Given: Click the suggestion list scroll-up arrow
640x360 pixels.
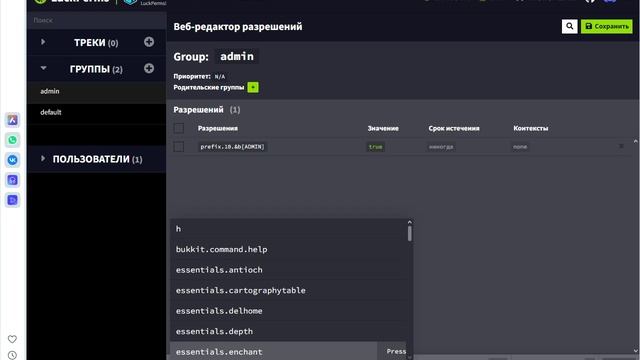Looking at the screenshot, I should pyautogui.click(x=409, y=222).
